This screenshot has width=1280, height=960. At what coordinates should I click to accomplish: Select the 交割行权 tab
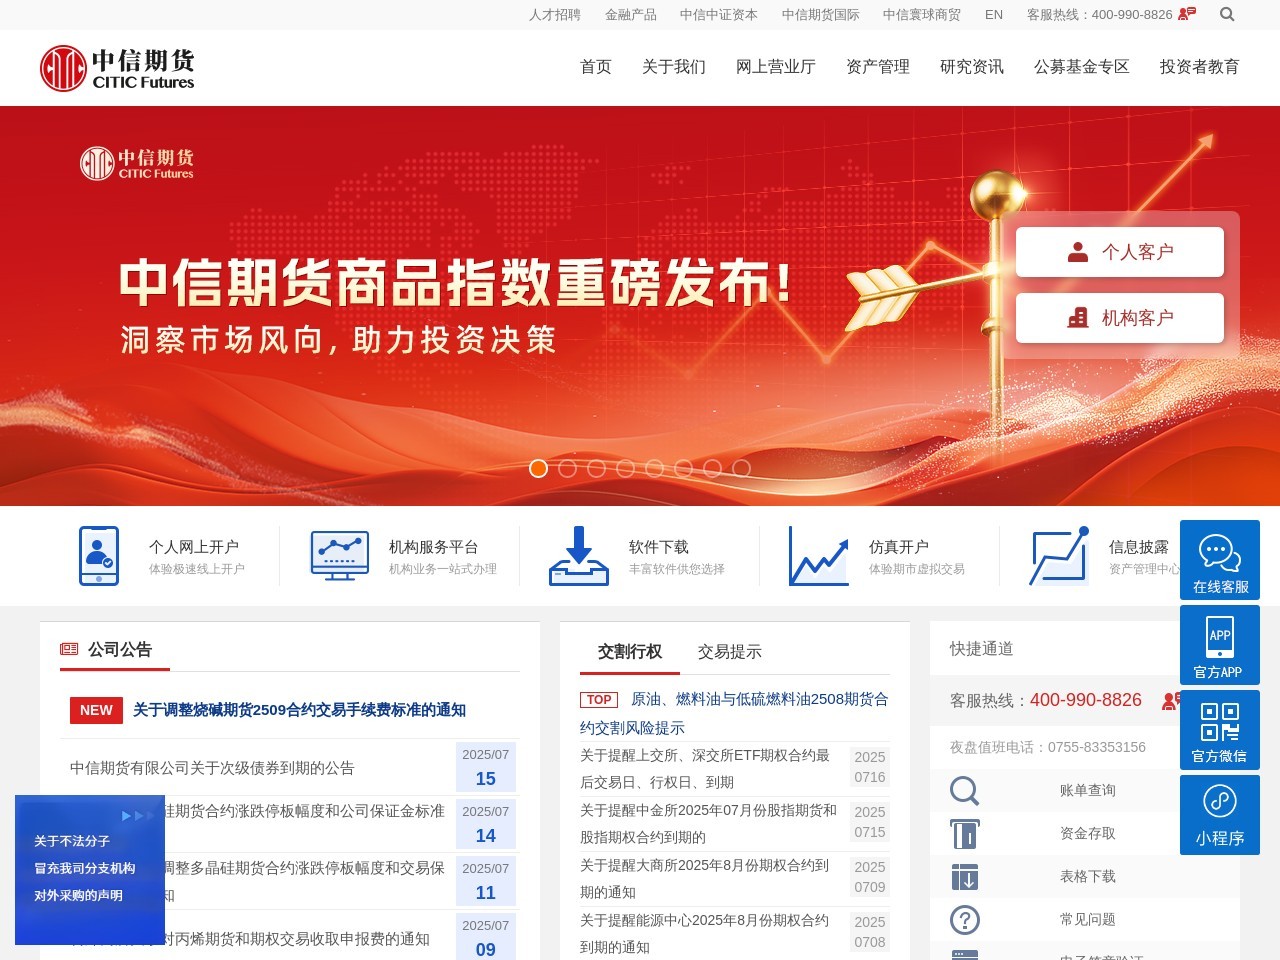click(629, 652)
